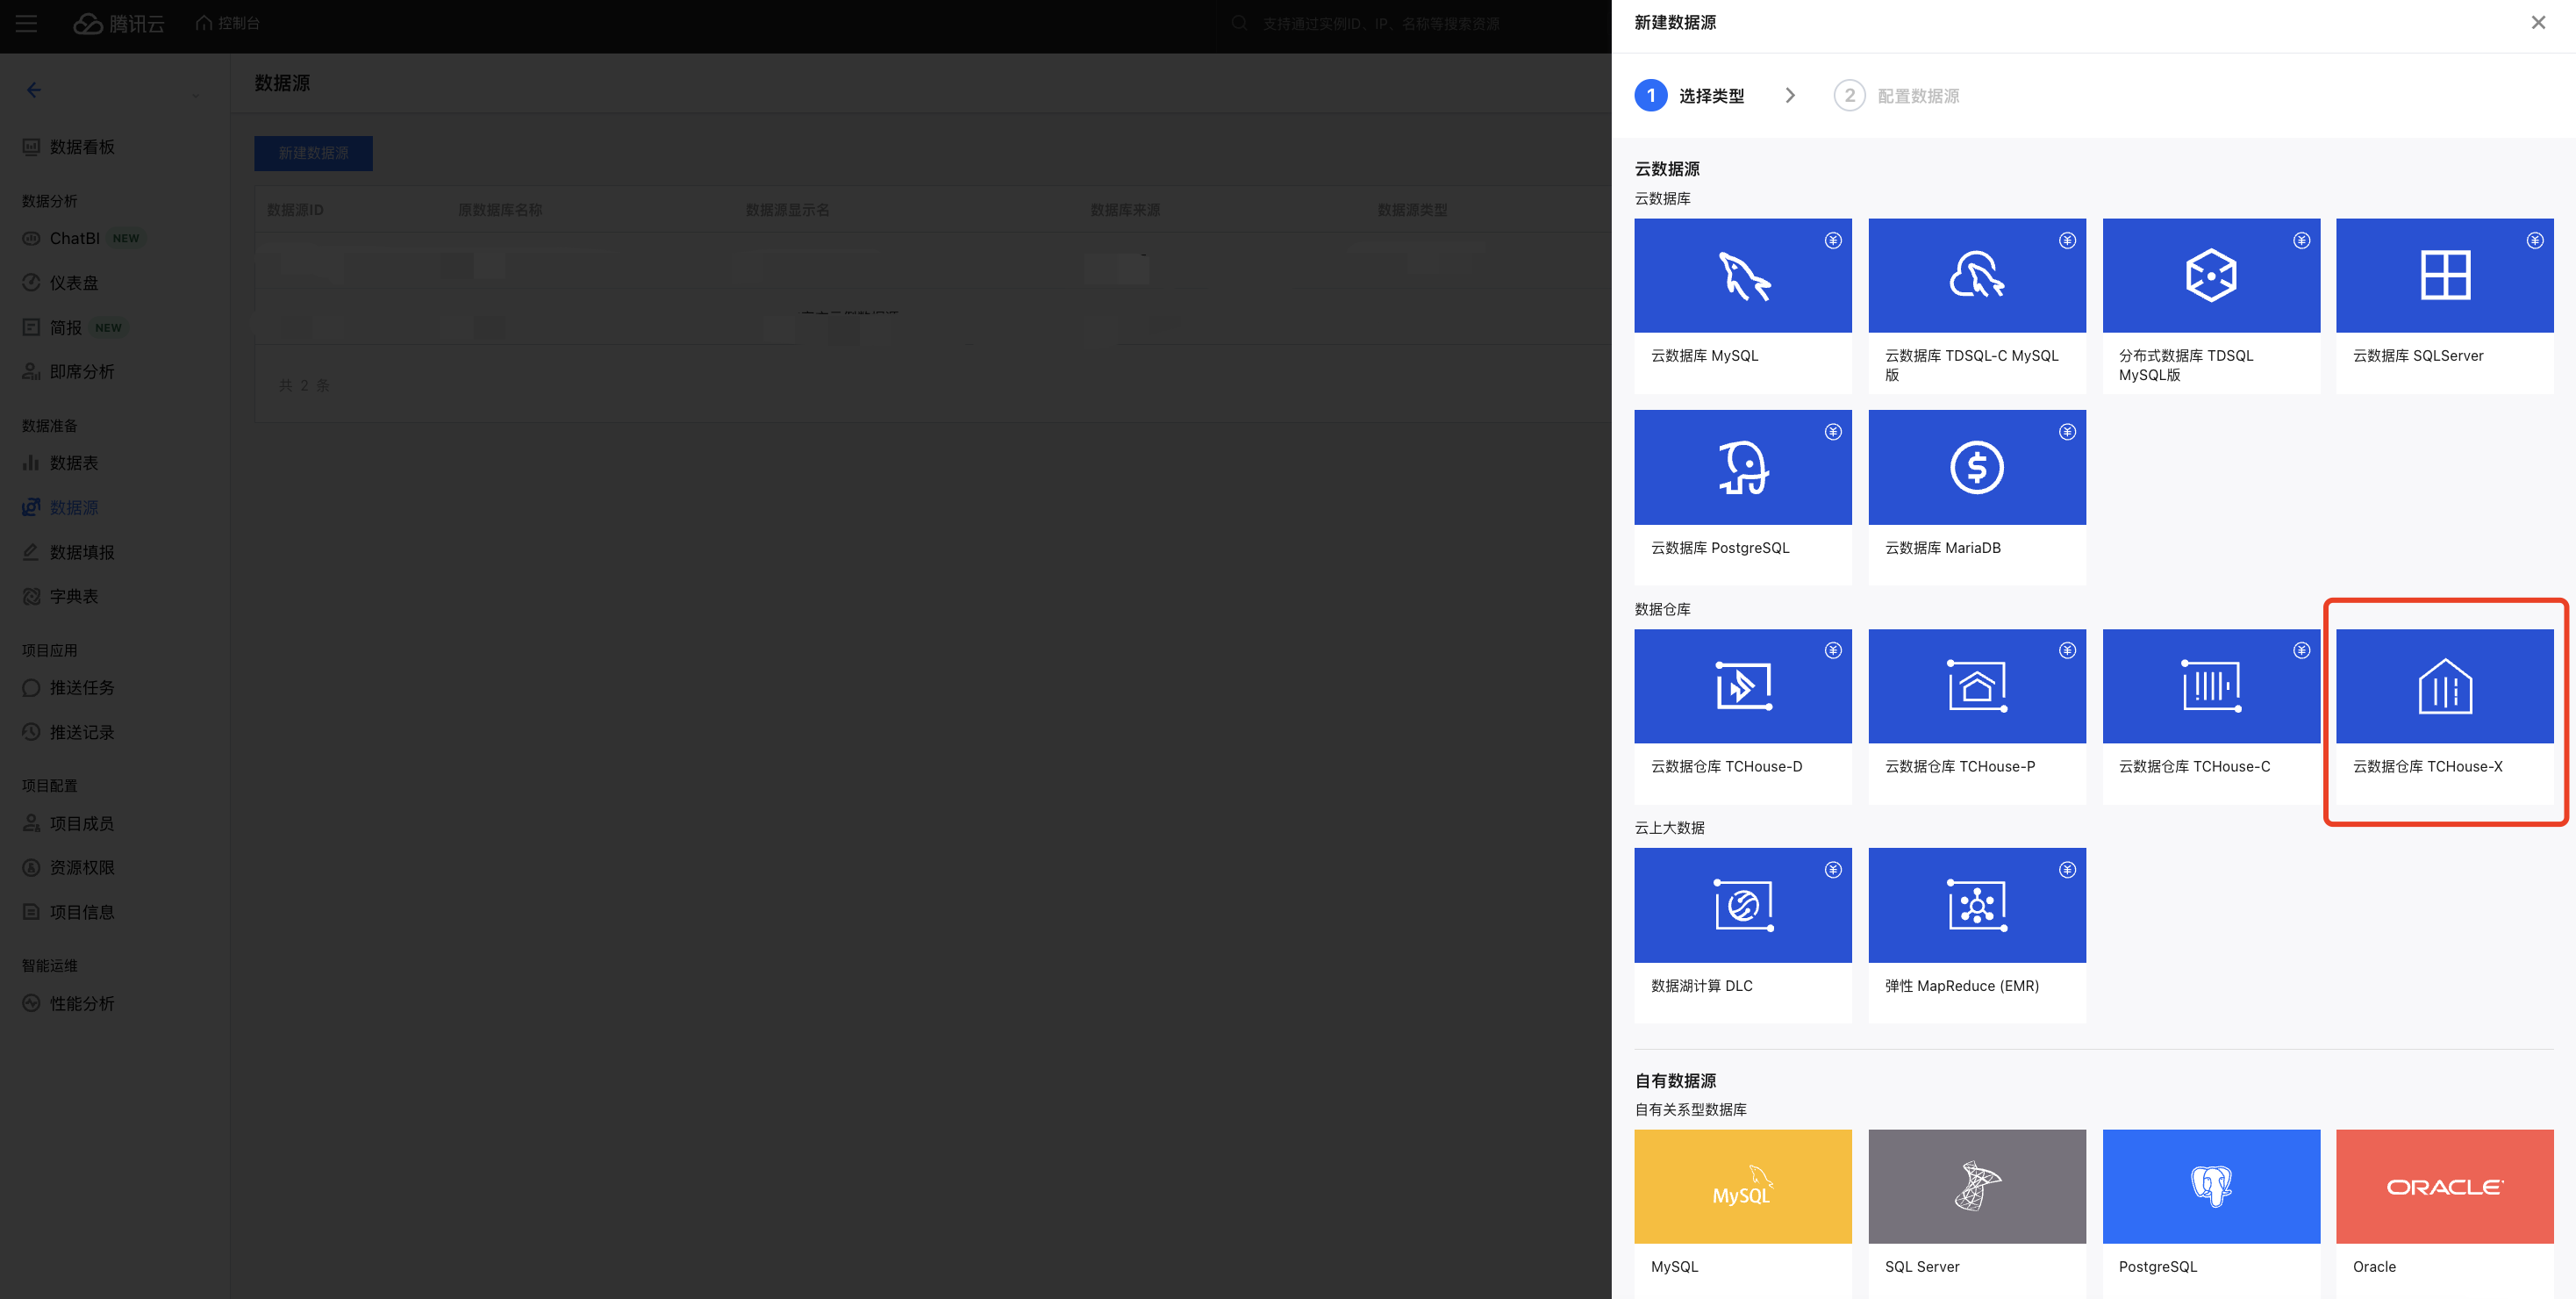Open the 数据表 sidebar menu item
This screenshot has width=2576, height=1299.
coord(74,463)
